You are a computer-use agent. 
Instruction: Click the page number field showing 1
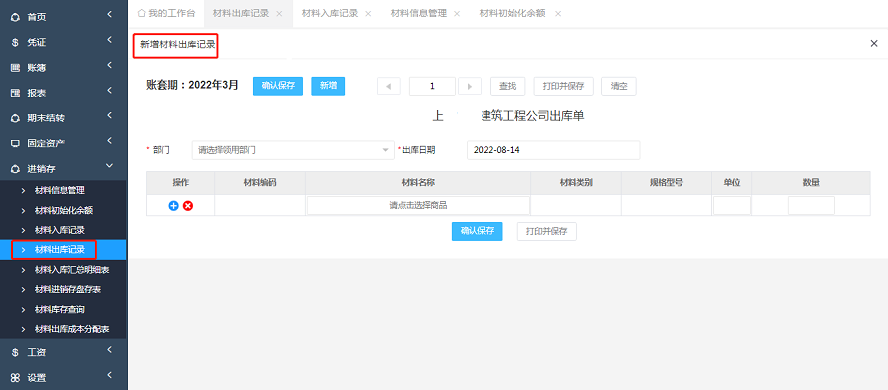tap(432, 86)
